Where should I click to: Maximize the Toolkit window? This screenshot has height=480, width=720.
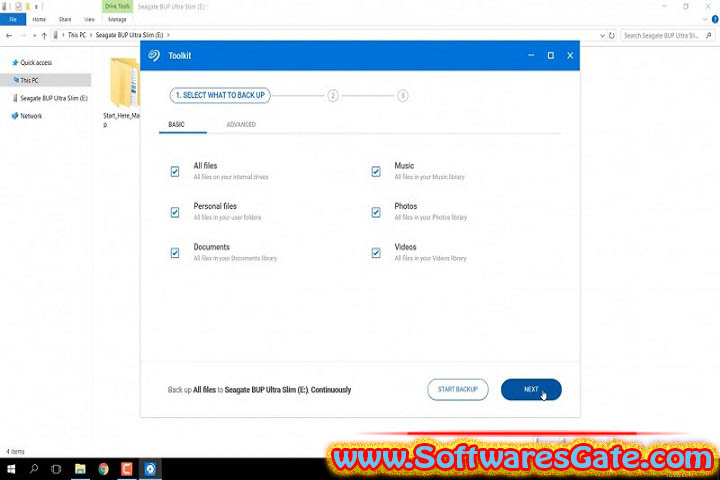tap(551, 56)
